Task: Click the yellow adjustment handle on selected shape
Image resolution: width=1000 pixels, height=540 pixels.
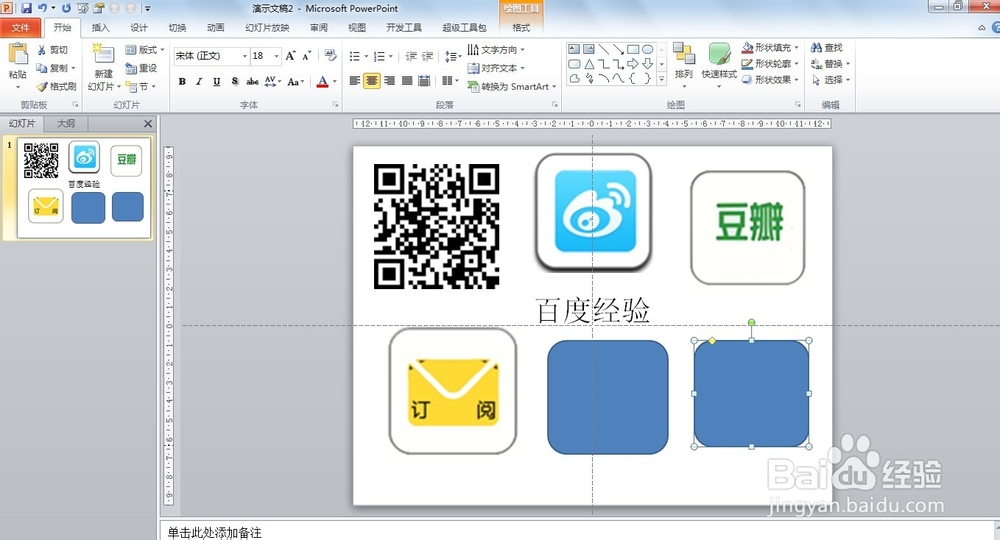Action: tap(712, 341)
